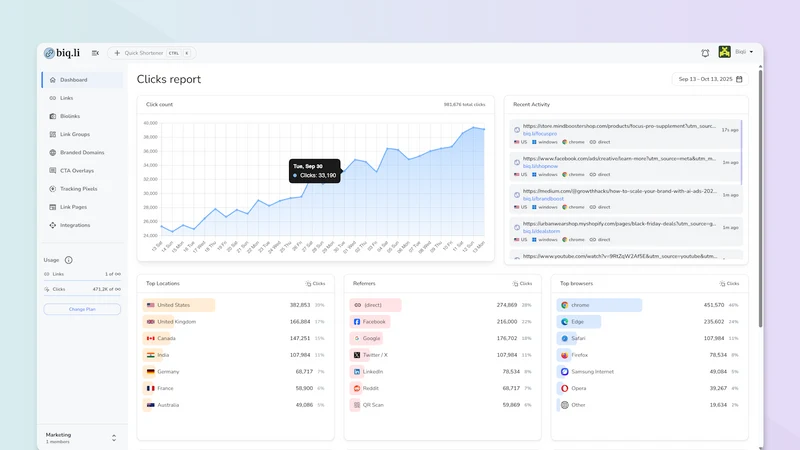Click the QR Scan referrer icon
Image resolution: width=800 pixels, height=450 pixels.
coord(357,405)
